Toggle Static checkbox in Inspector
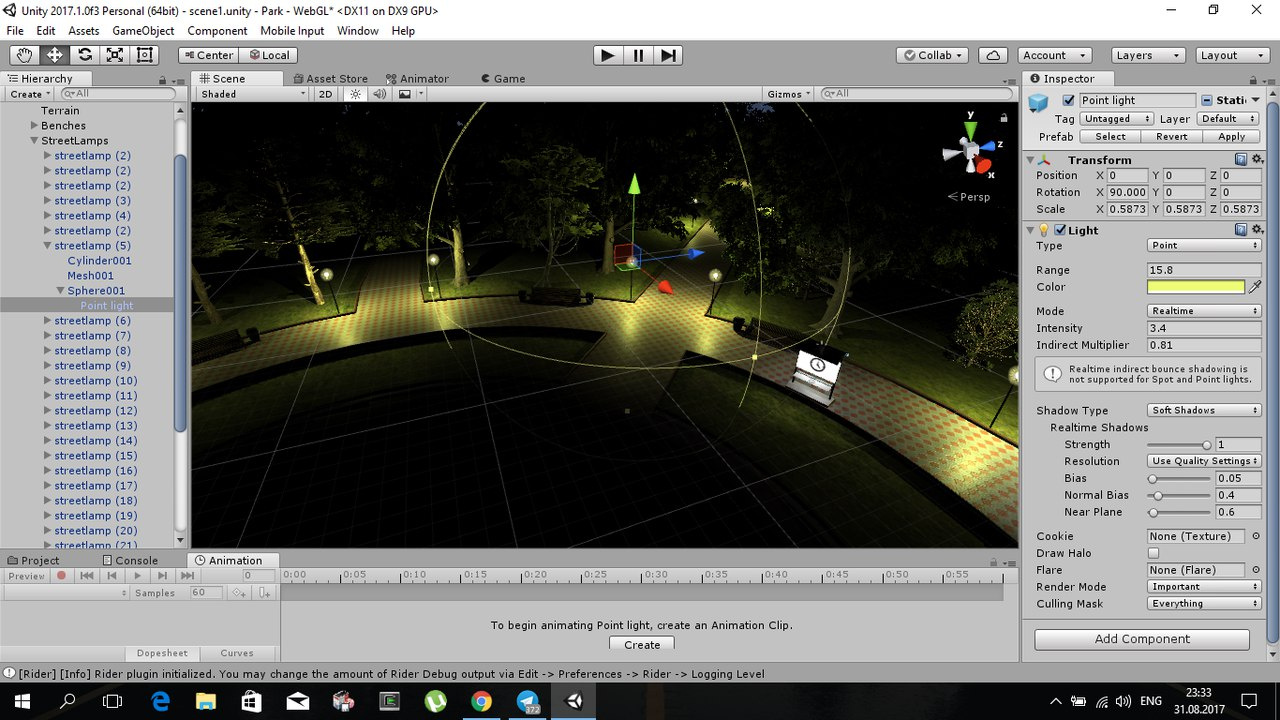The height and width of the screenshot is (720, 1280). click(x=1208, y=100)
